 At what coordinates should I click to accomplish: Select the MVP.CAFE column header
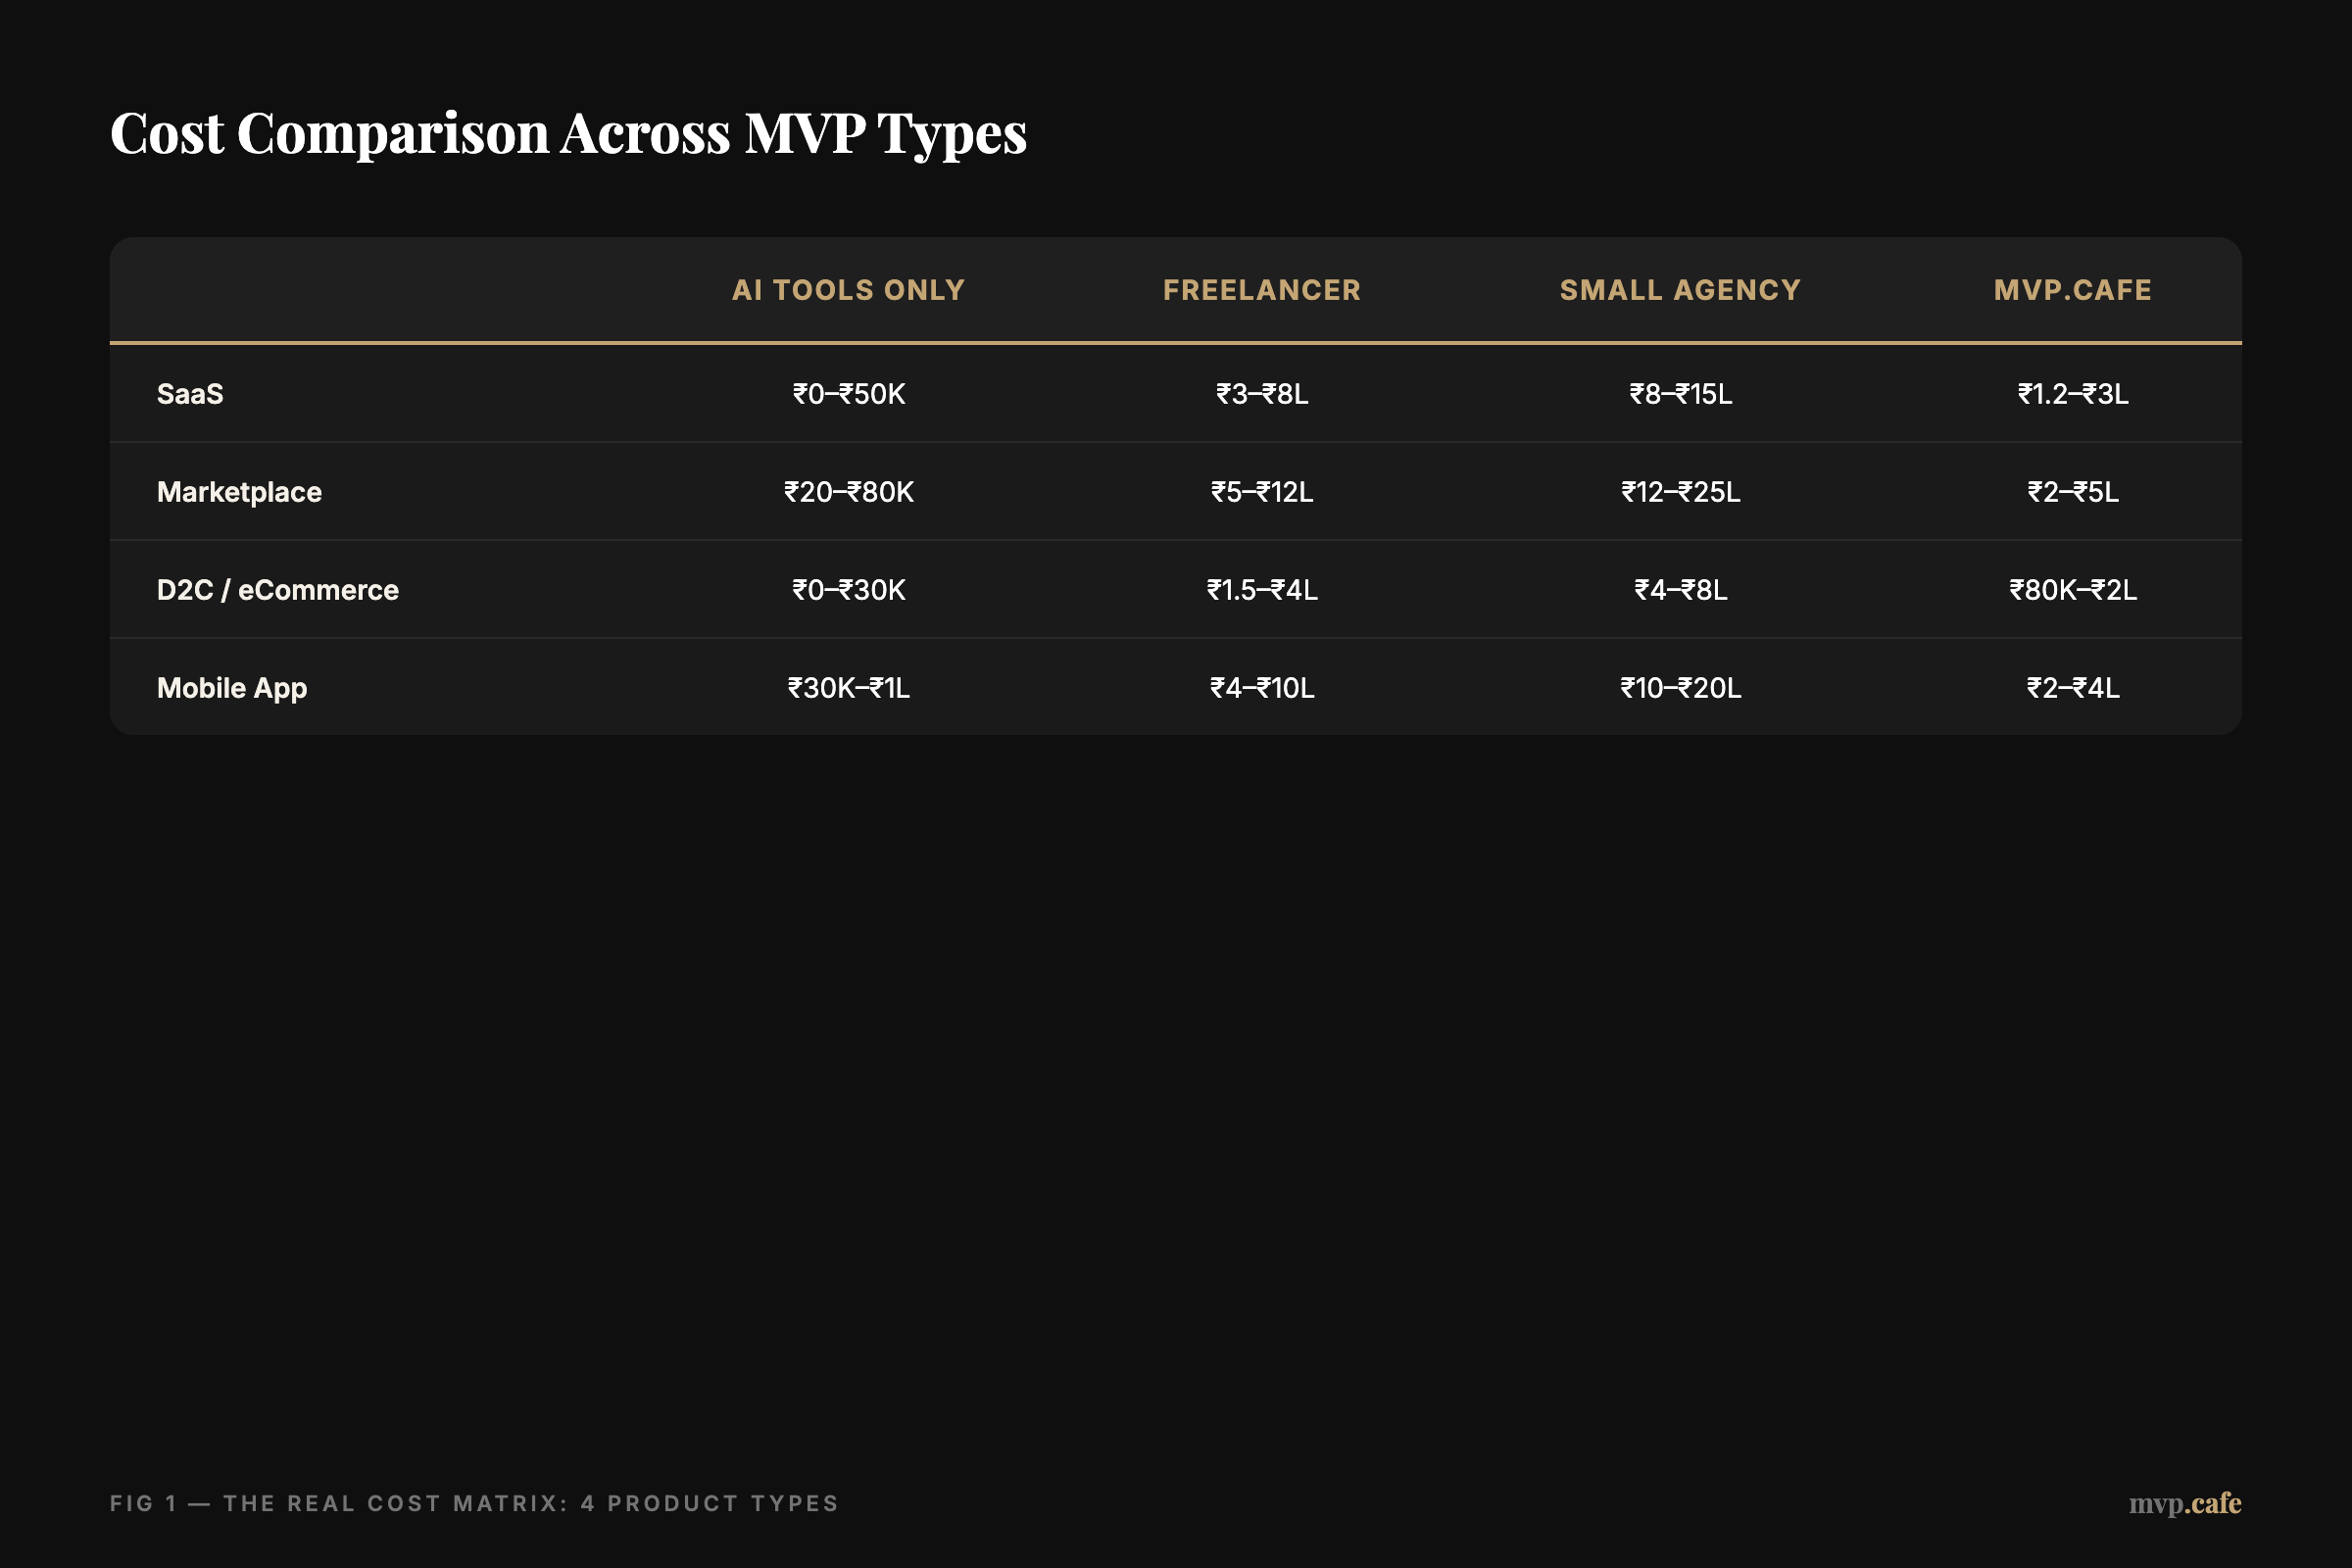[2071, 289]
